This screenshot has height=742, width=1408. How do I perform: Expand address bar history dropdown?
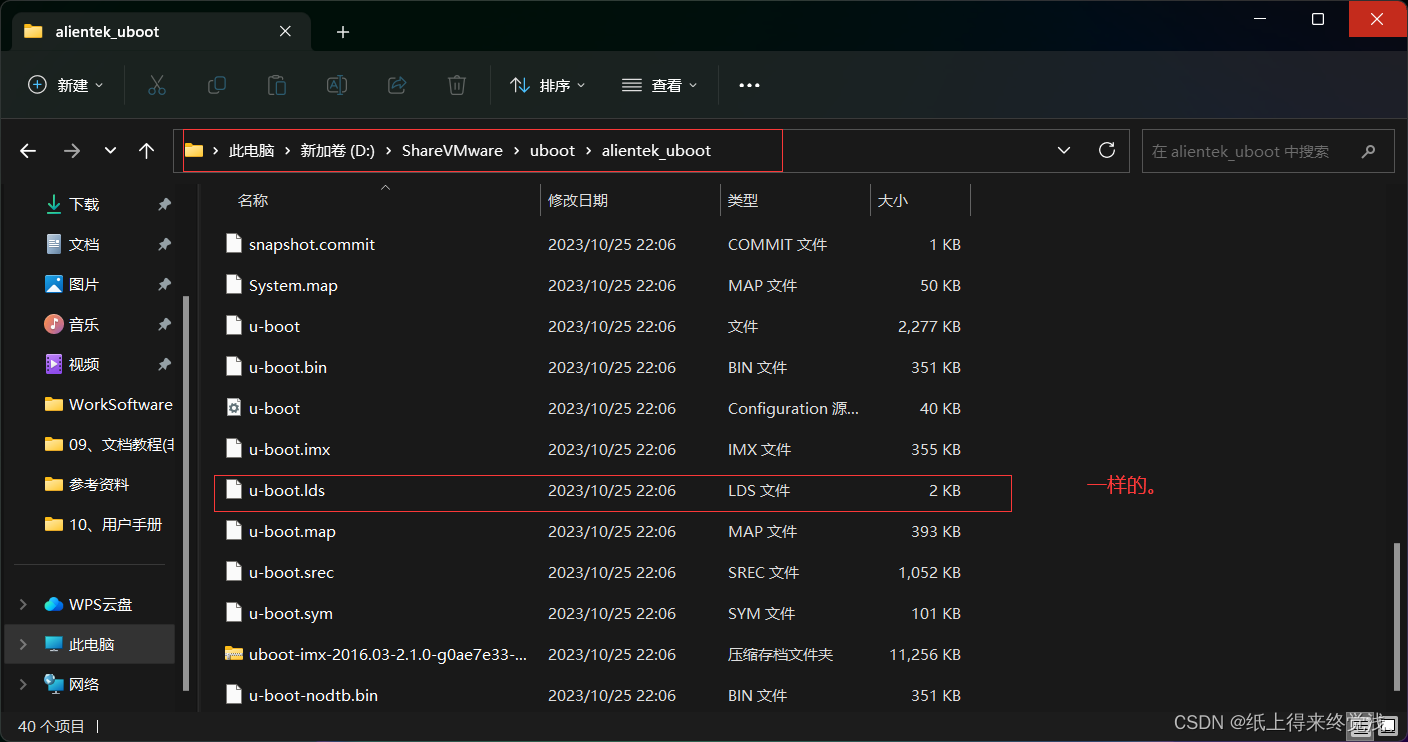point(1063,150)
